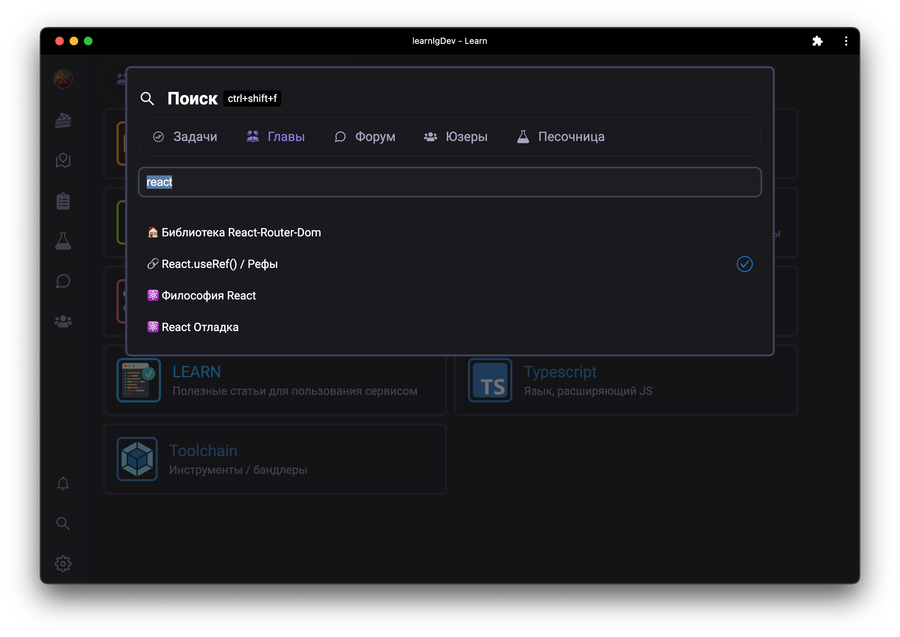Open the chat bubble forum sidebar icon

(x=63, y=282)
